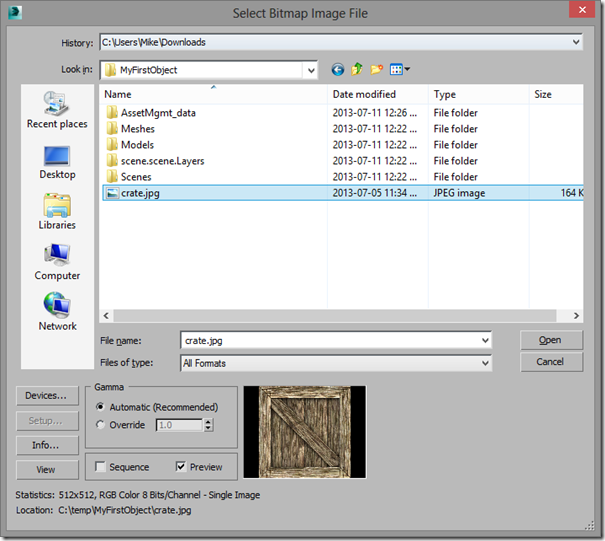Create a new folder icon
This screenshot has width=605, height=541.
click(377, 70)
